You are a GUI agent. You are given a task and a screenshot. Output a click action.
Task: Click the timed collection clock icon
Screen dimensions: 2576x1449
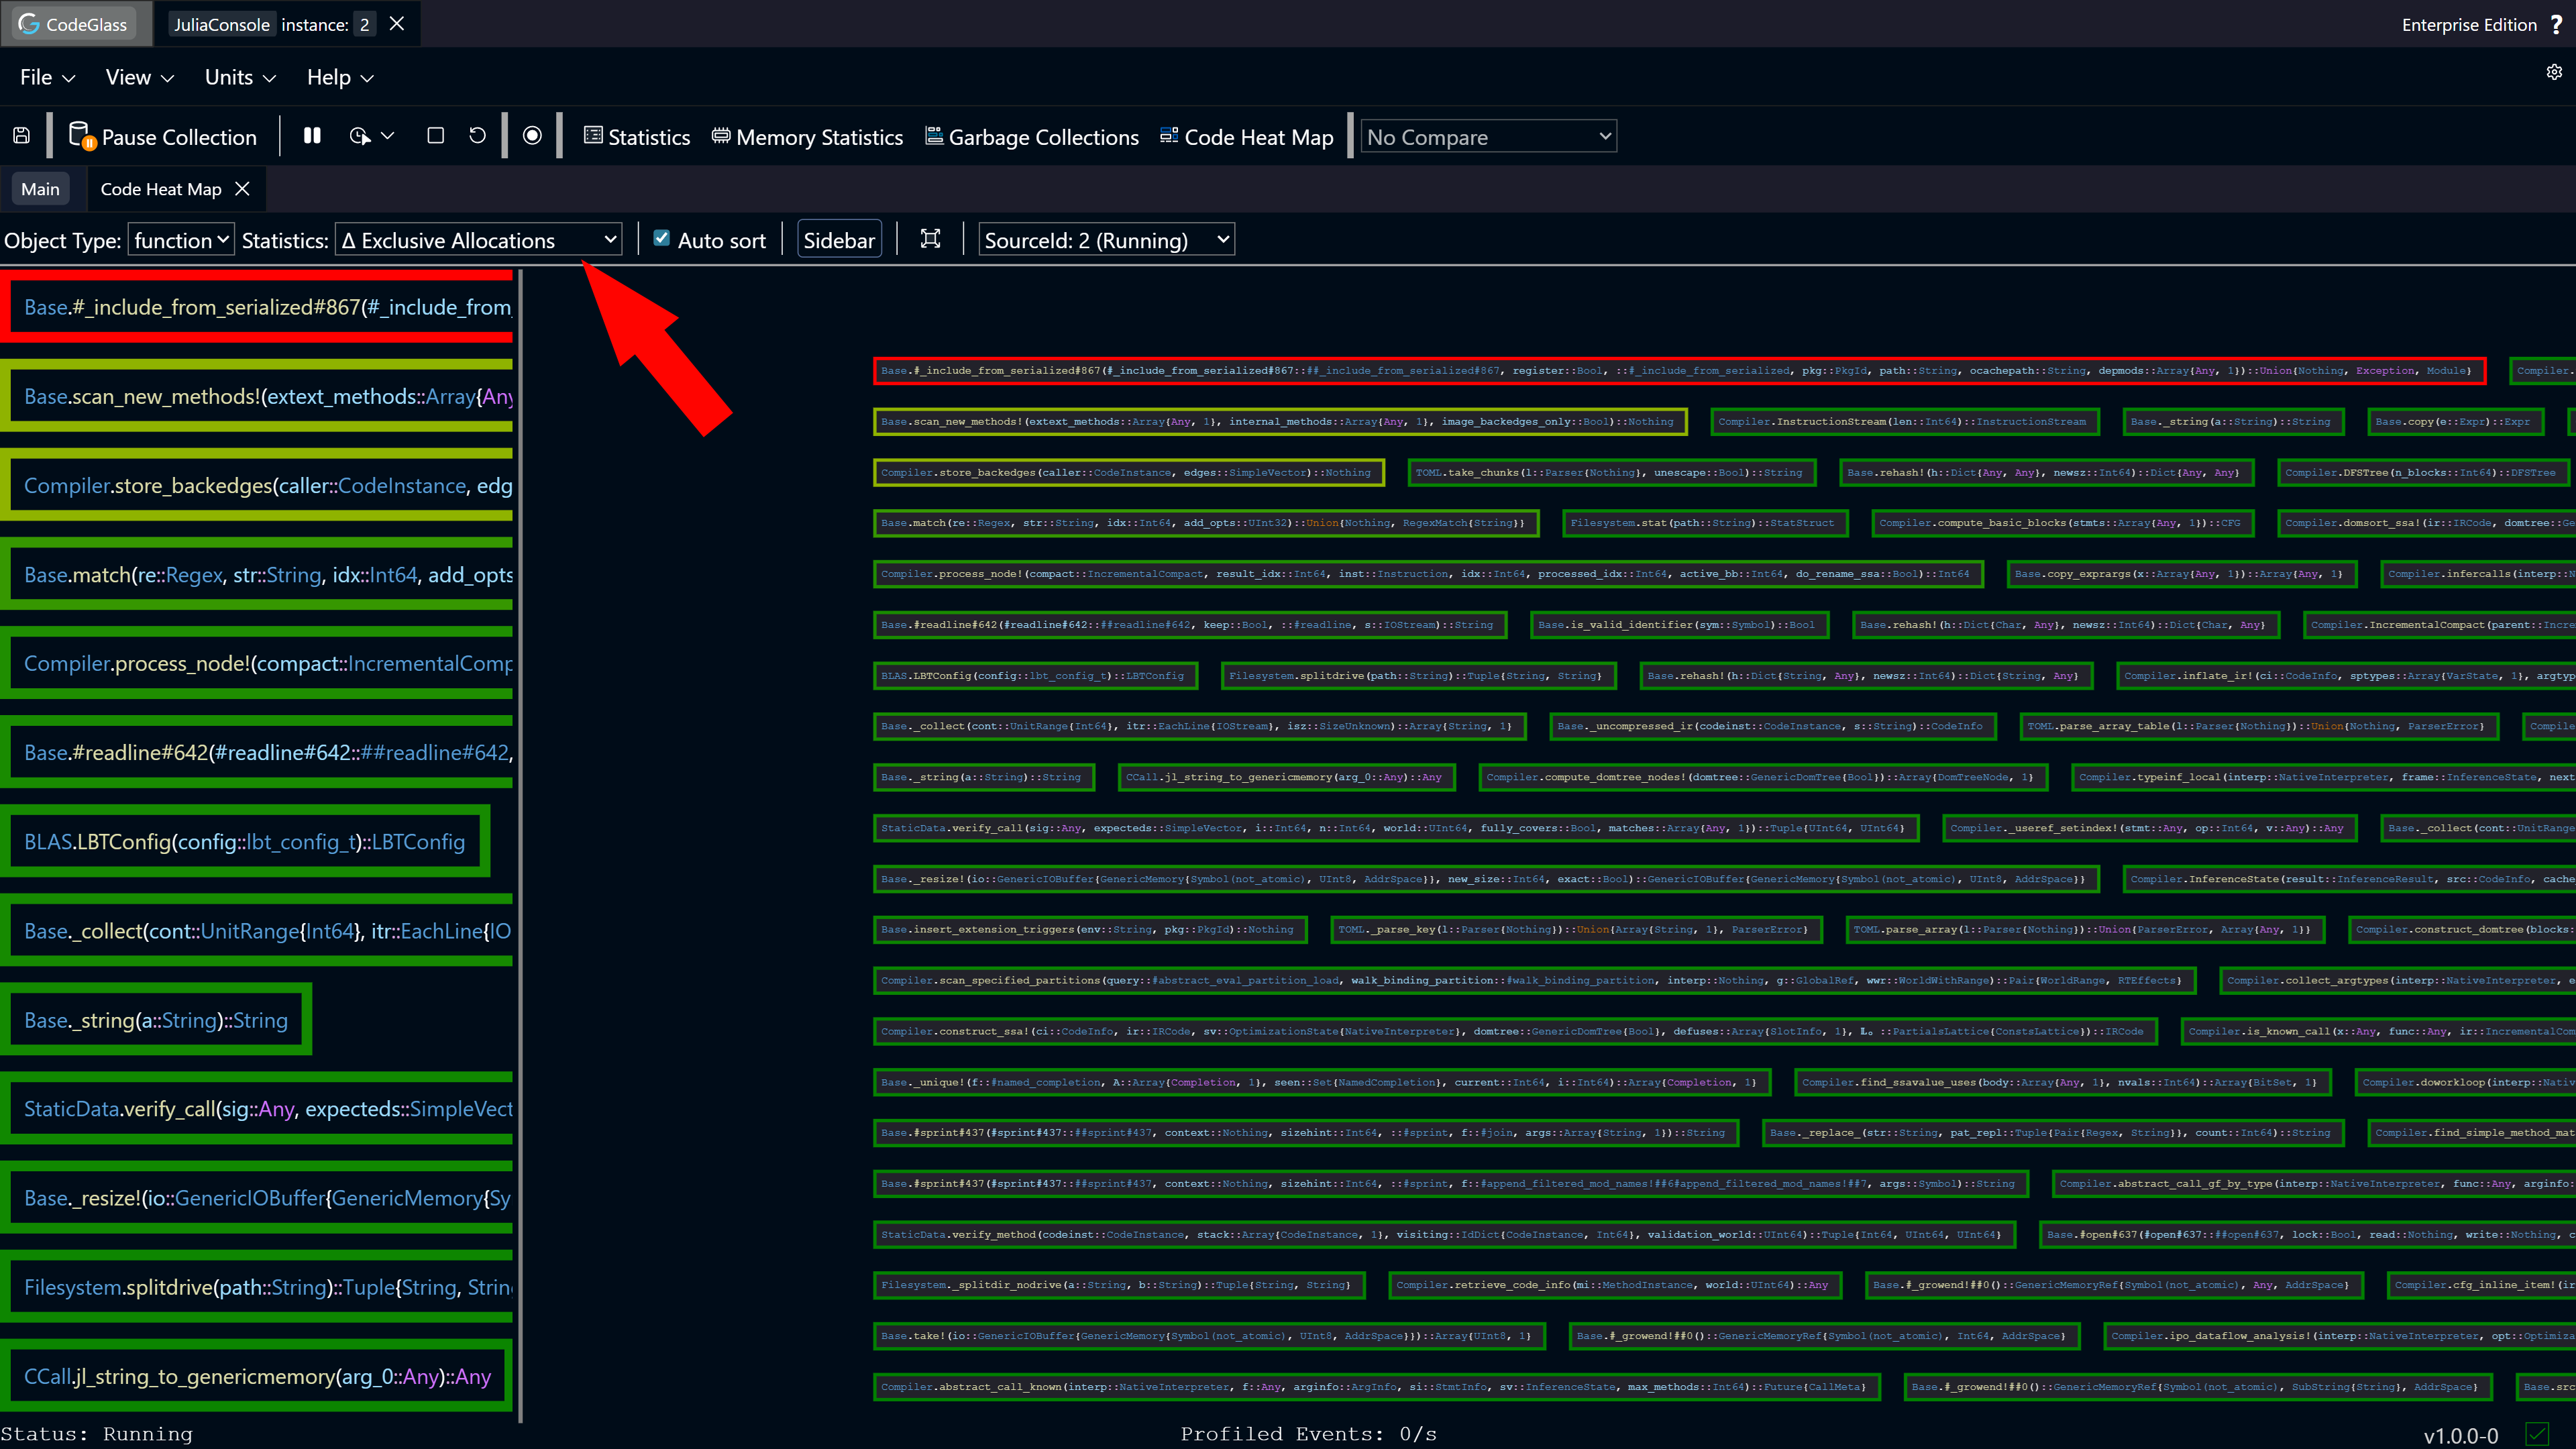tap(359, 136)
